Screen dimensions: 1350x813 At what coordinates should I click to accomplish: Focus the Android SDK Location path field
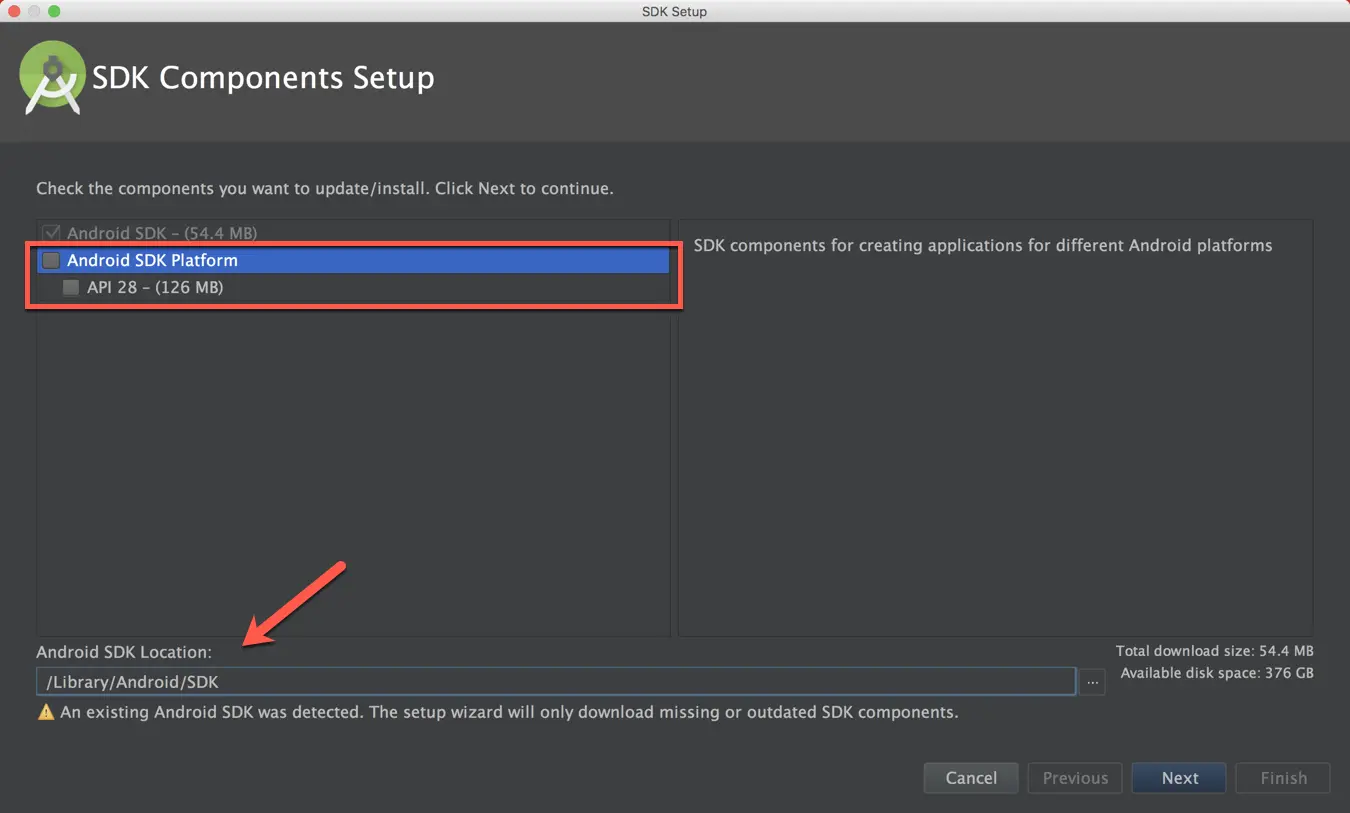[x=556, y=682]
